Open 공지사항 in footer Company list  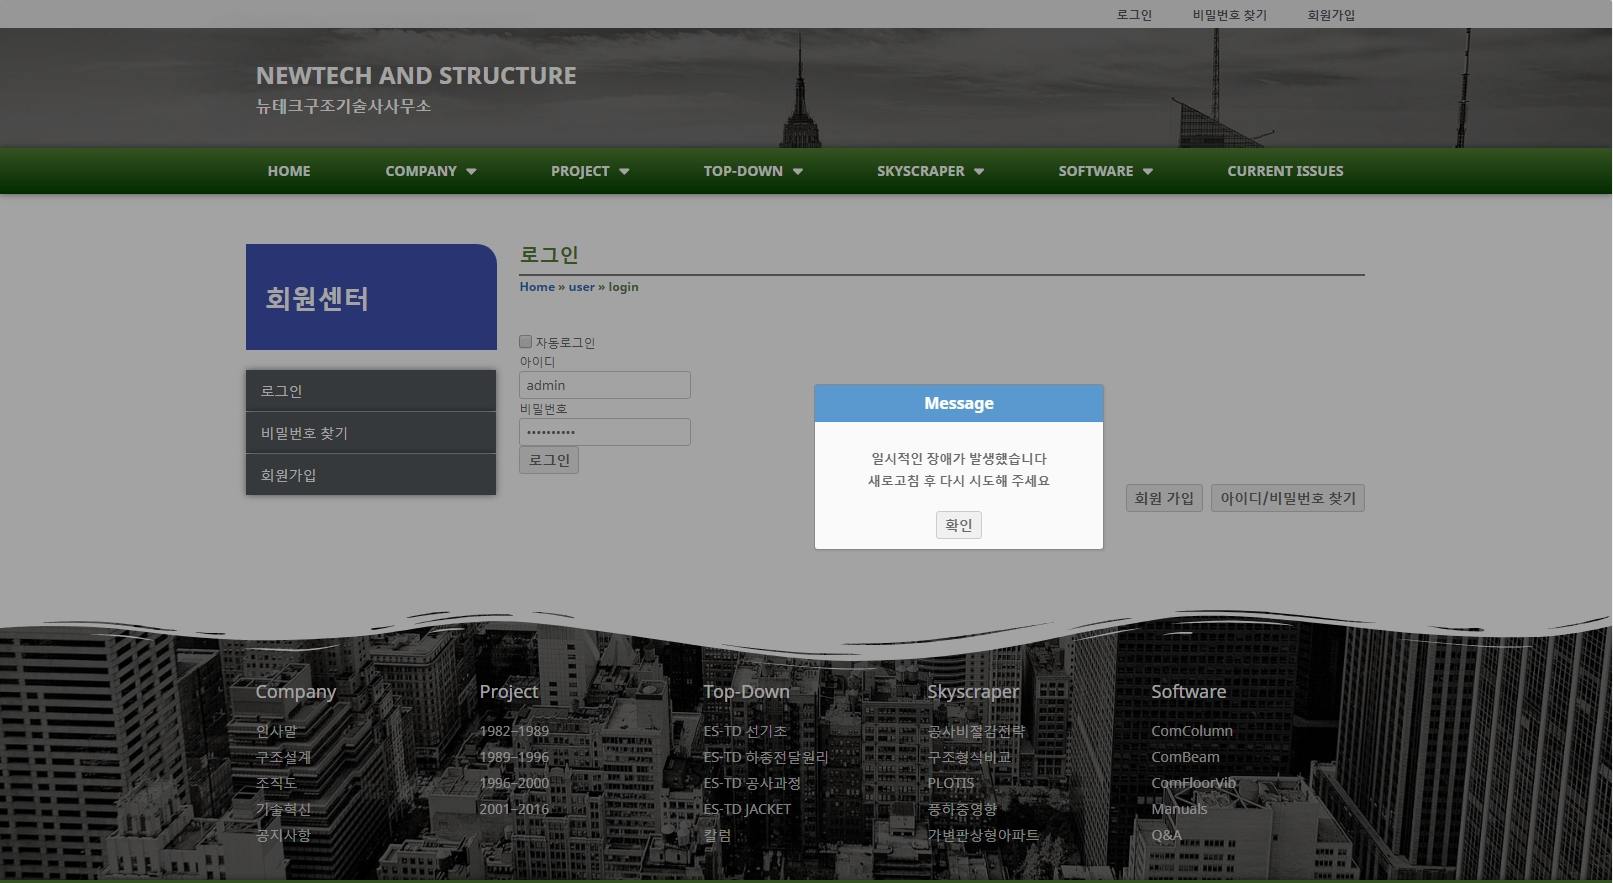283,835
